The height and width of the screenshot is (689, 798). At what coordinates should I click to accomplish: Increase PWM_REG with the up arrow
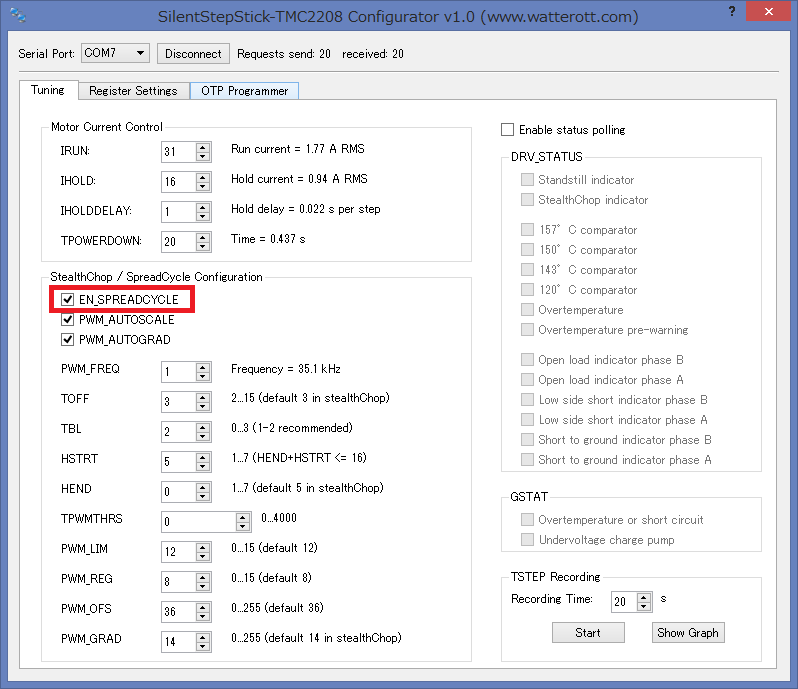click(203, 577)
